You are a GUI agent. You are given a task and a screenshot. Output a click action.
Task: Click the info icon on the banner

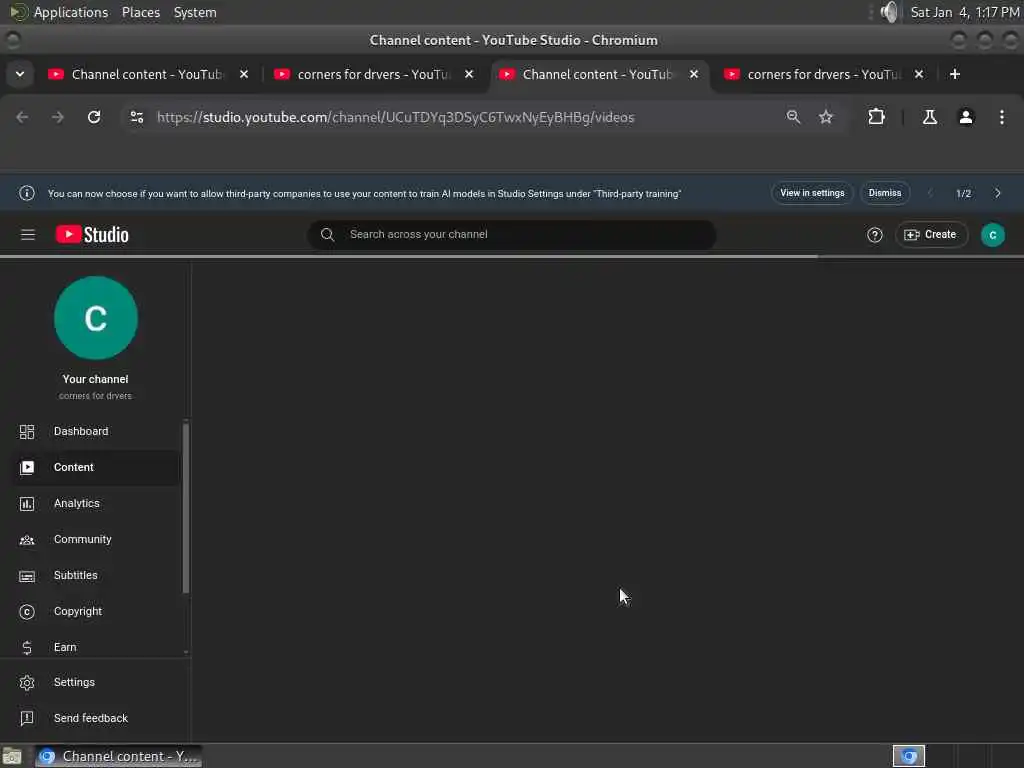pos(27,193)
